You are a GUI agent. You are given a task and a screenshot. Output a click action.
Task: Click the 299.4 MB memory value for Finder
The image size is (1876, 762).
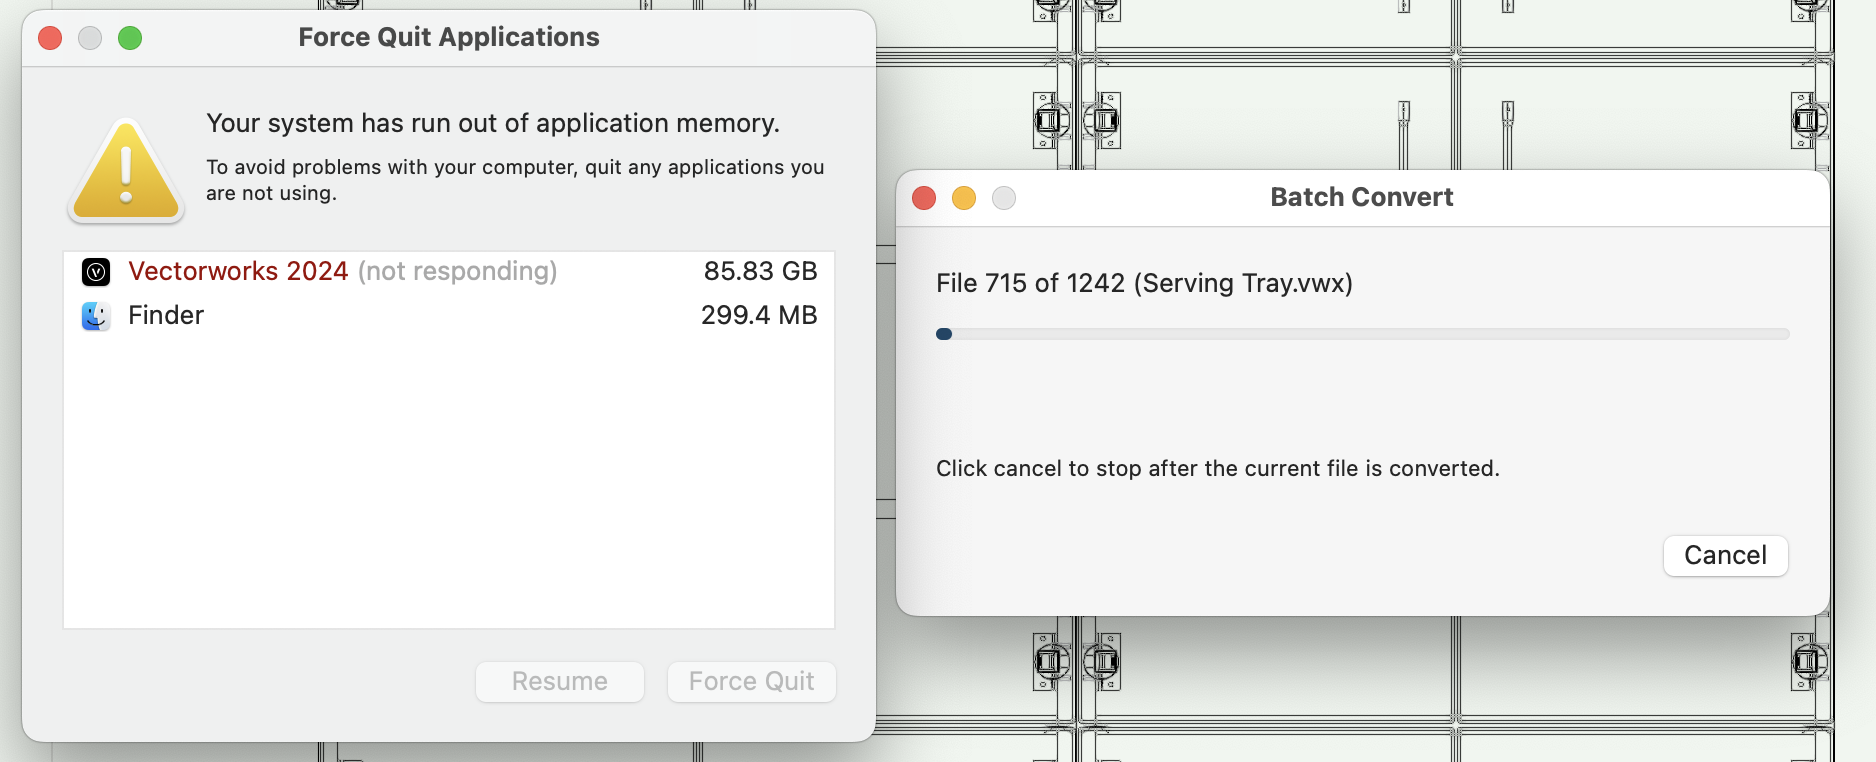pos(758,316)
